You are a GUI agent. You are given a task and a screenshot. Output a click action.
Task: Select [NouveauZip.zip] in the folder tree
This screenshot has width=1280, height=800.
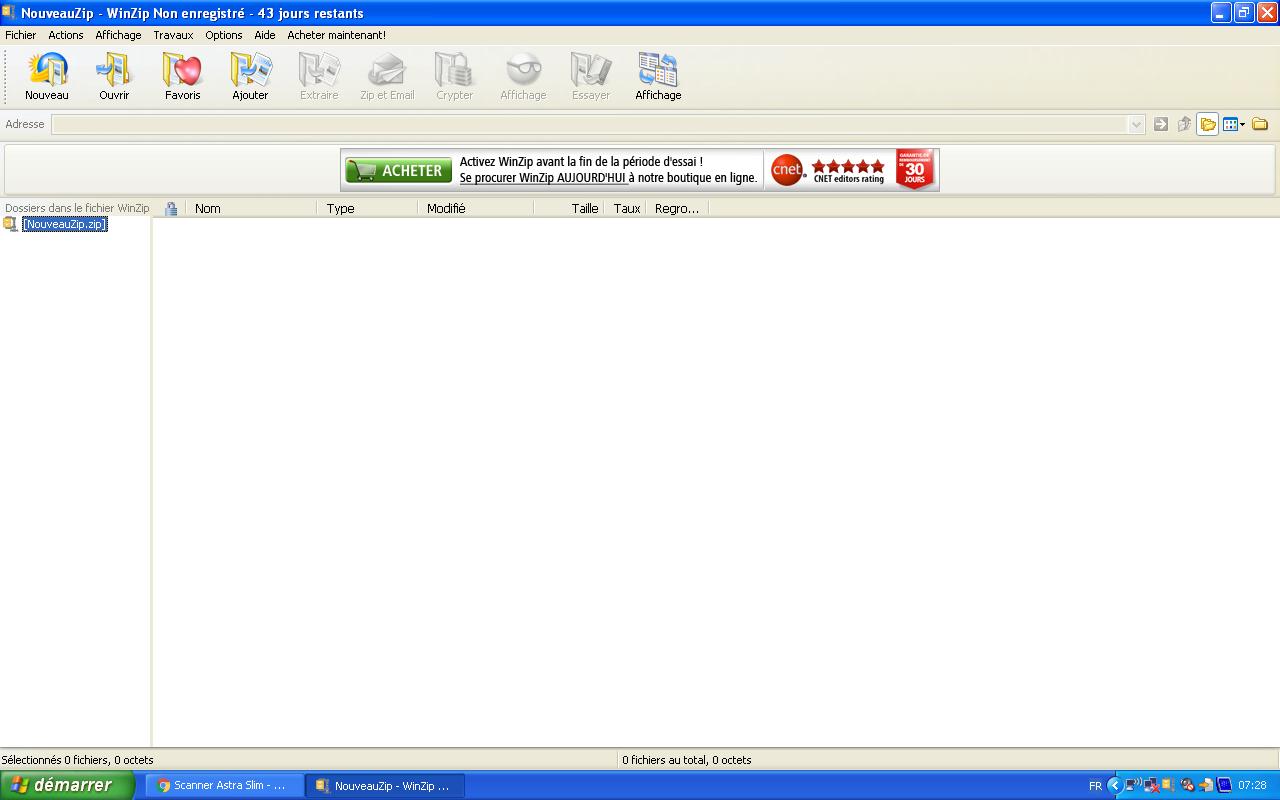point(64,224)
